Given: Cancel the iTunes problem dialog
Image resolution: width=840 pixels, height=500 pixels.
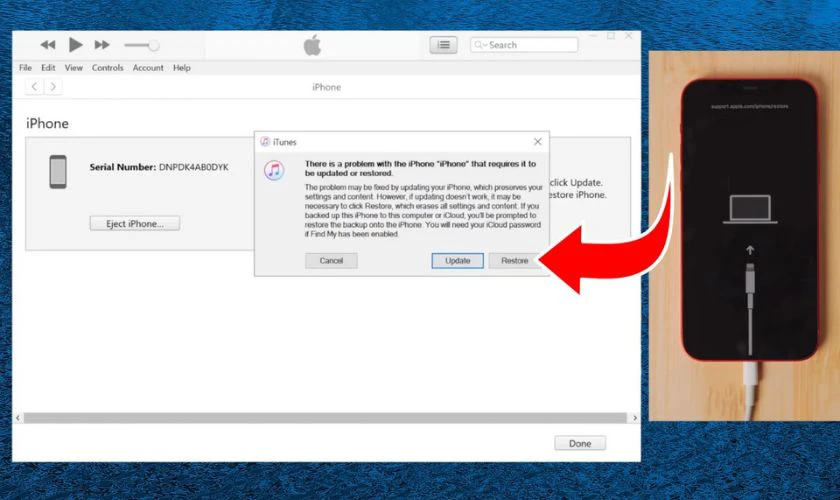Looking at the screenshot, I should click(x=331, y=260).
